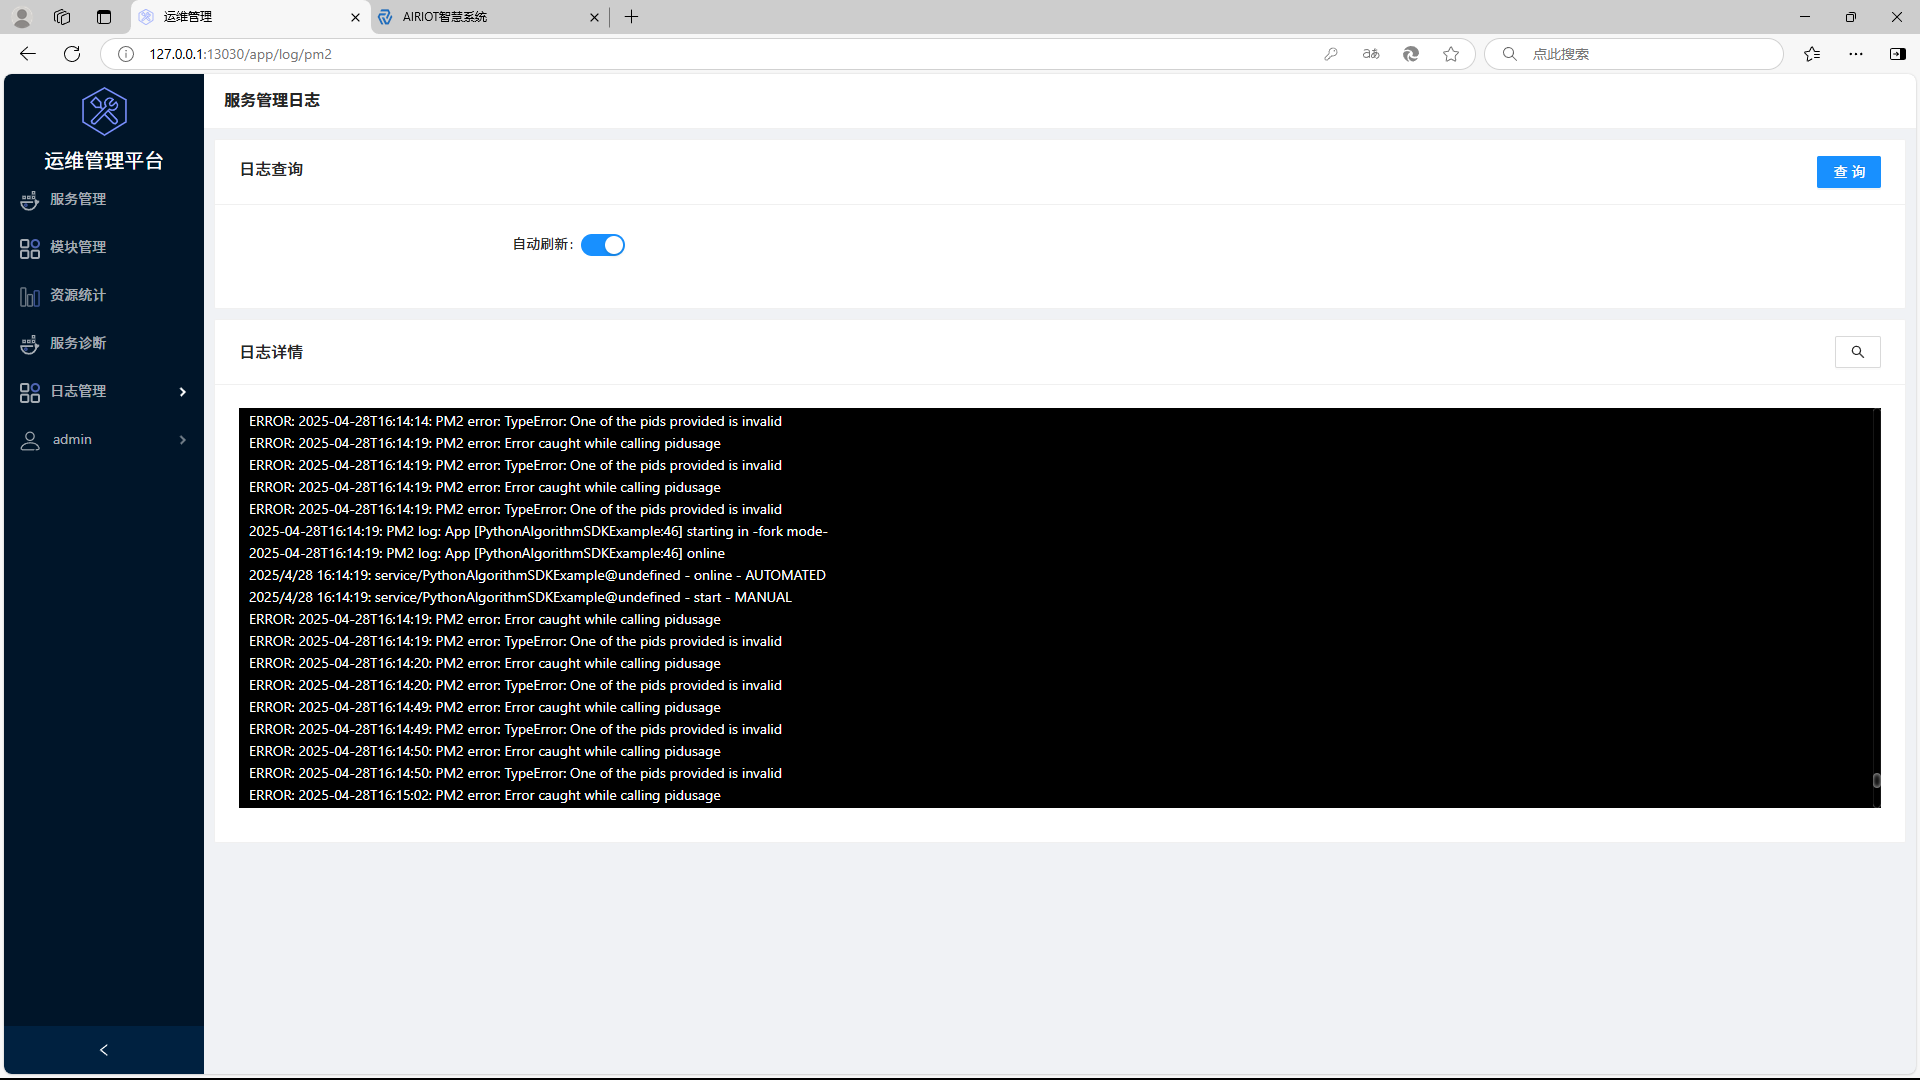Click the 运维管理平台 wrench logo icon

point(104,111)
